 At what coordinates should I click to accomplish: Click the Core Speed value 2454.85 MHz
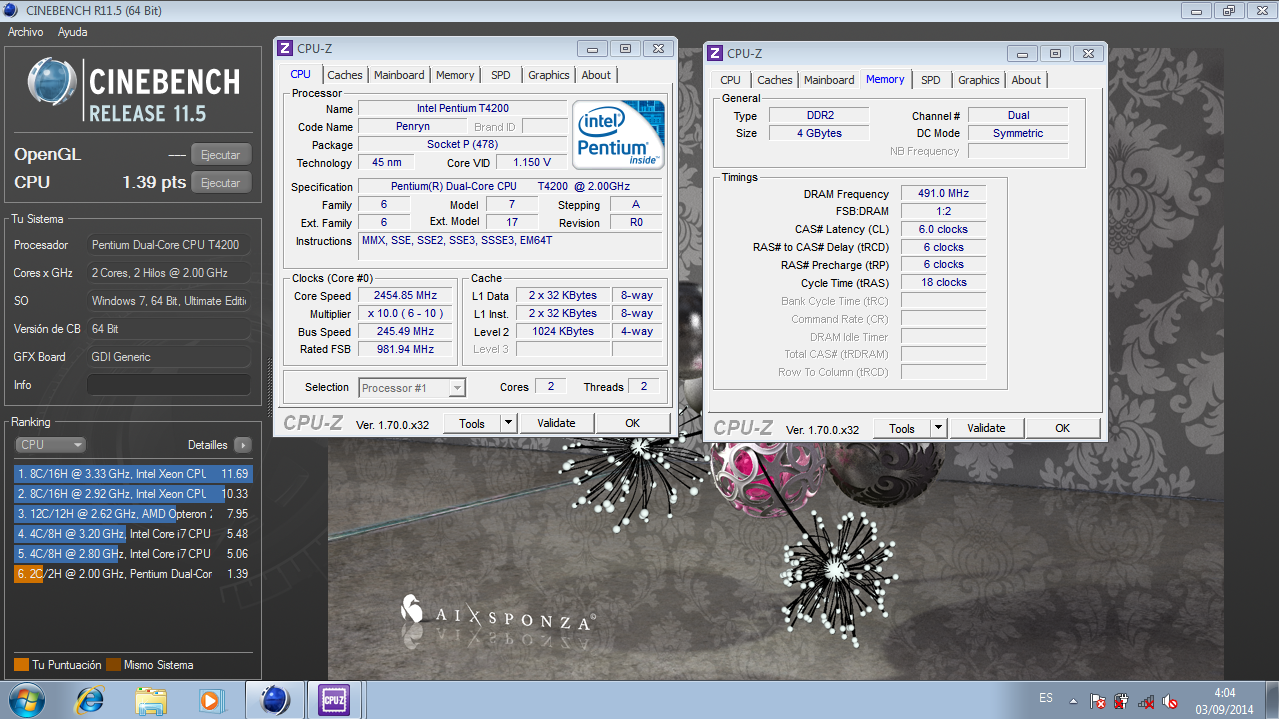click(x=405, y=296)
